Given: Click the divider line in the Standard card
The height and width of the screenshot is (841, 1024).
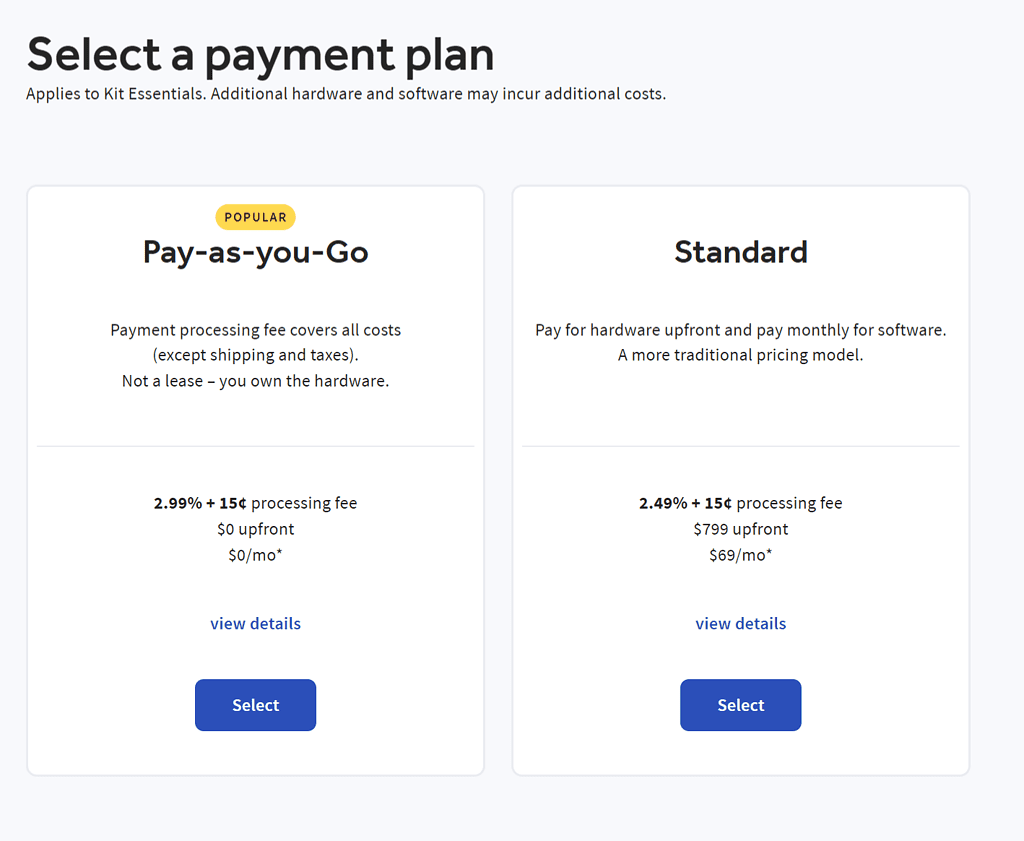Looking at the screenshot, I should pos(740,444).
